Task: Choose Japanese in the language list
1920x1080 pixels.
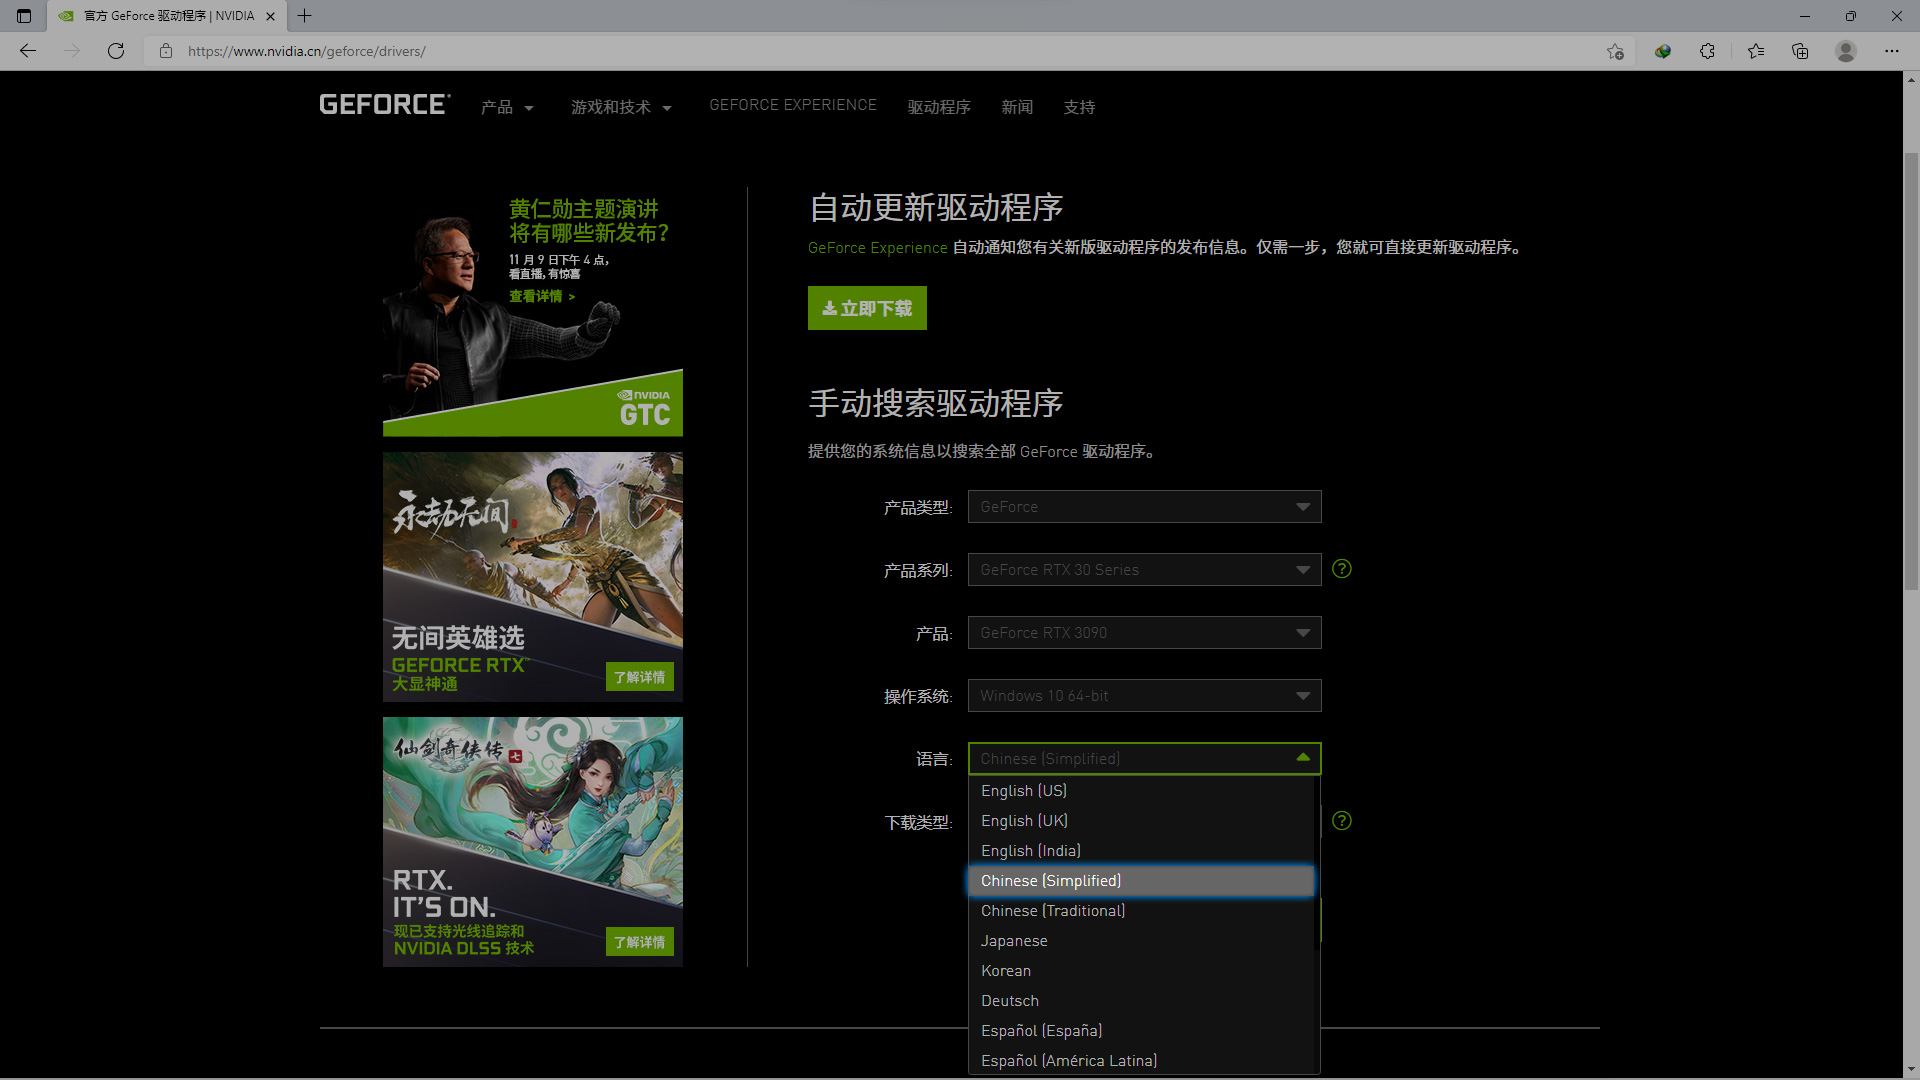Action: 1014,941
